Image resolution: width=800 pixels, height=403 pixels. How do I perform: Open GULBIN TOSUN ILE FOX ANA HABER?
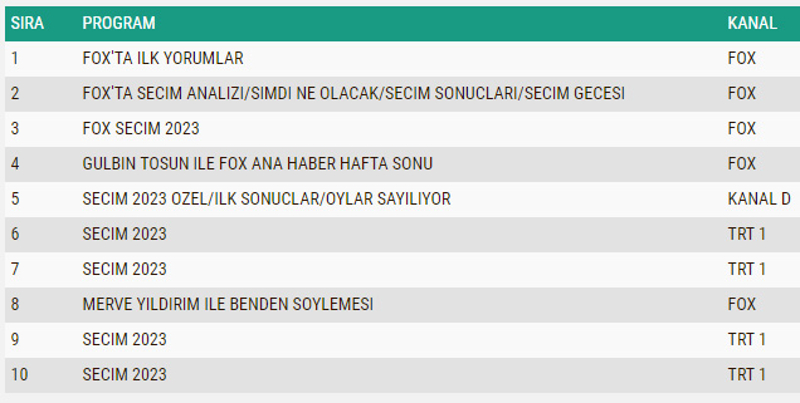(x=258, y=164)
